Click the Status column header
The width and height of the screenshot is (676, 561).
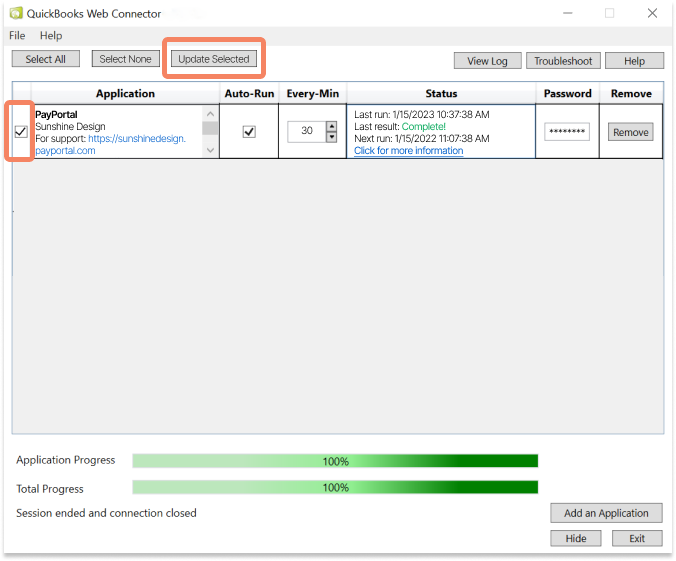tap(441, 94)
